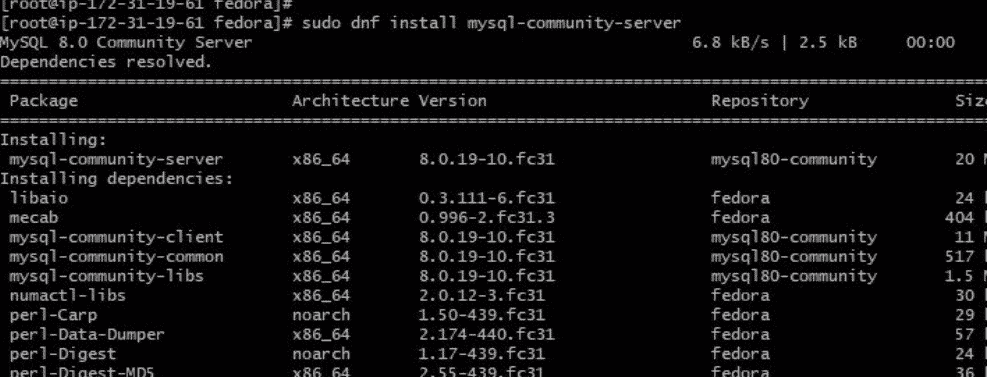This screenshot has width=987, height=377.
Task: Click the perl-Carp package name
Action: pos(53,315)
